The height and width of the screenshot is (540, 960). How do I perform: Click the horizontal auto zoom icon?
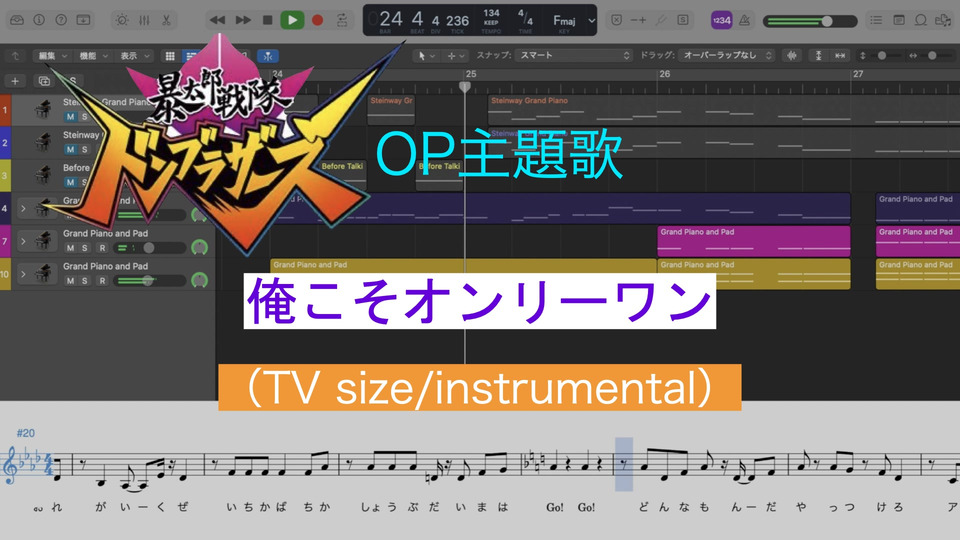point(840,56)
